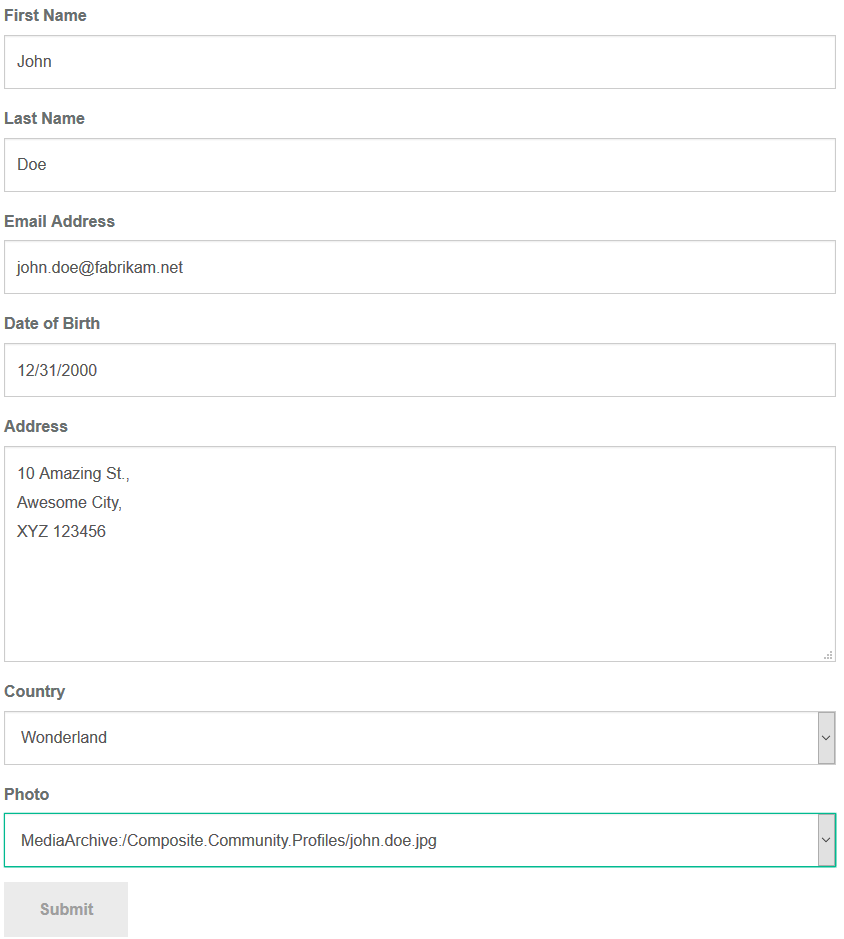Screen dimensions: 844x939
Task: Click the 'Last Name' label
Action: [x=44, y=119]
